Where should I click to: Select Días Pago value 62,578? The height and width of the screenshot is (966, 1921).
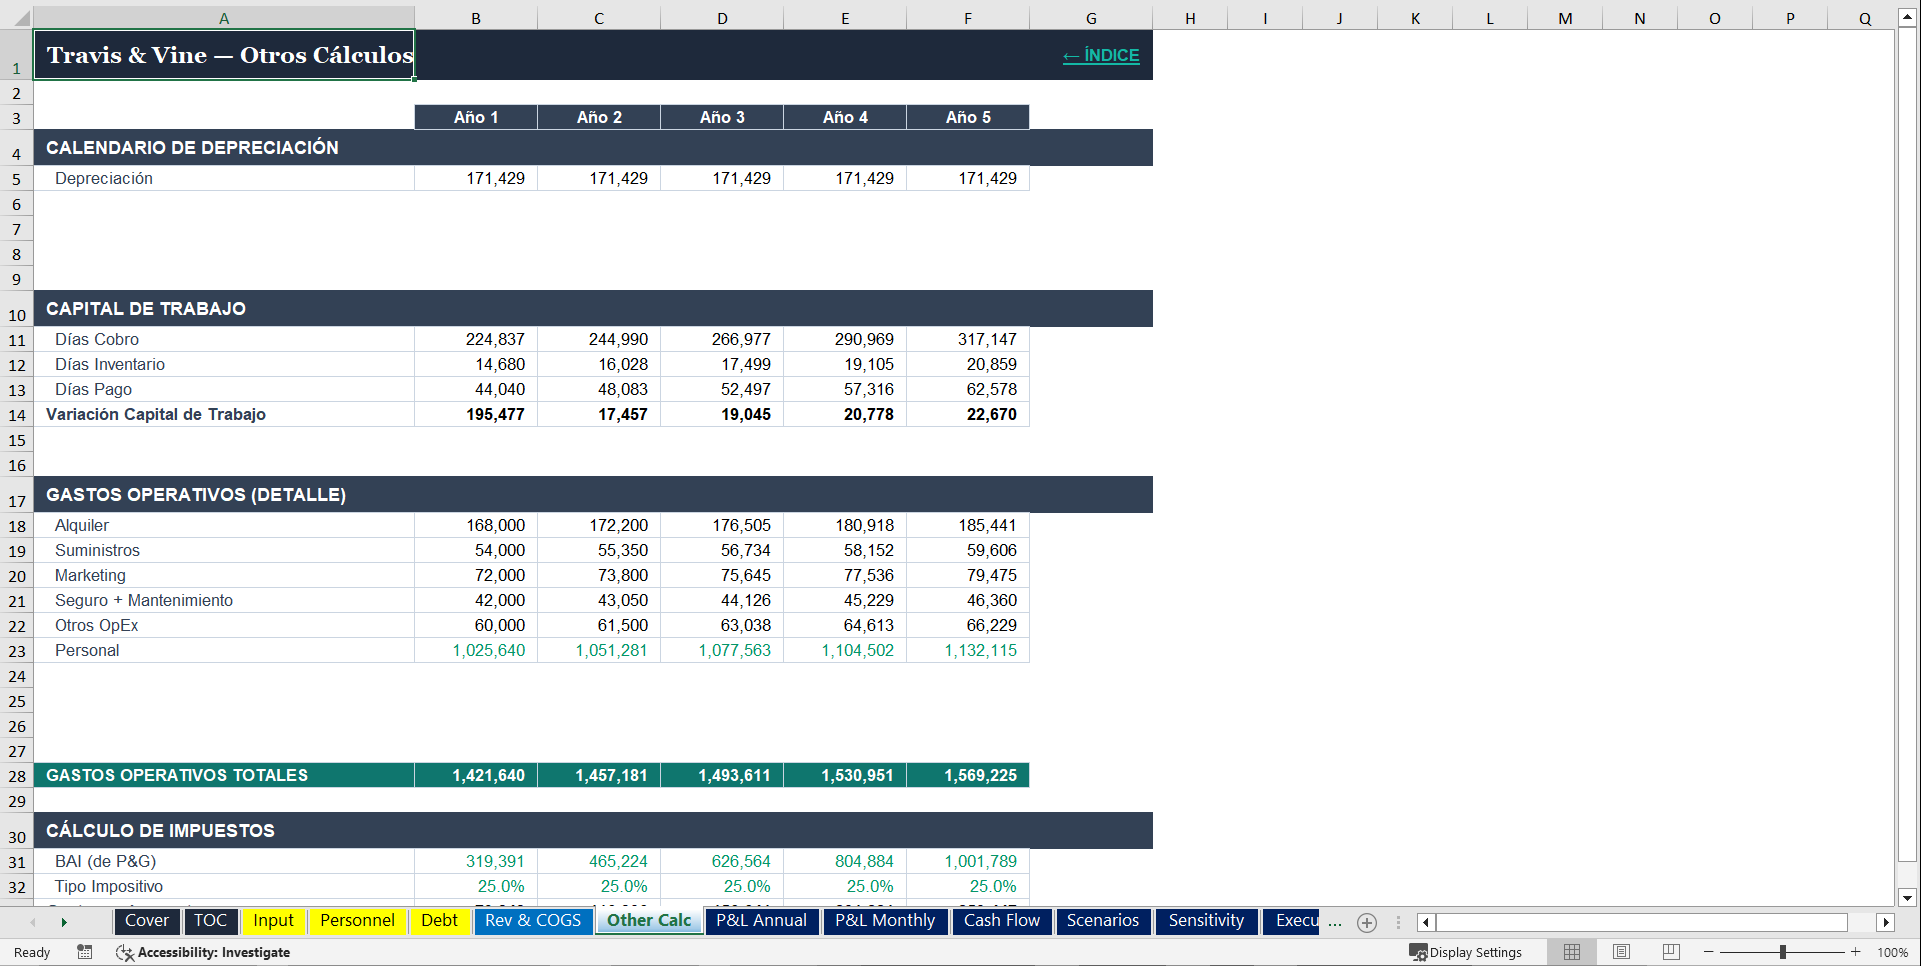(968, 389)
